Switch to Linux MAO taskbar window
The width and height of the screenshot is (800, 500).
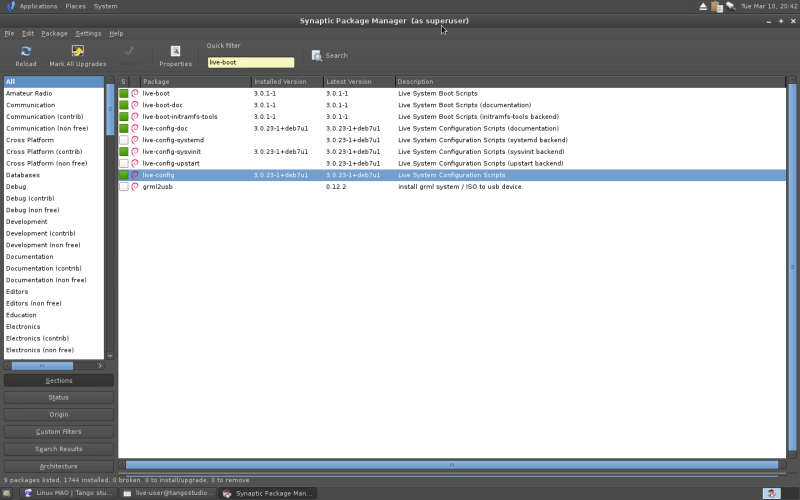pyautogui.click(x=68, y=493)
